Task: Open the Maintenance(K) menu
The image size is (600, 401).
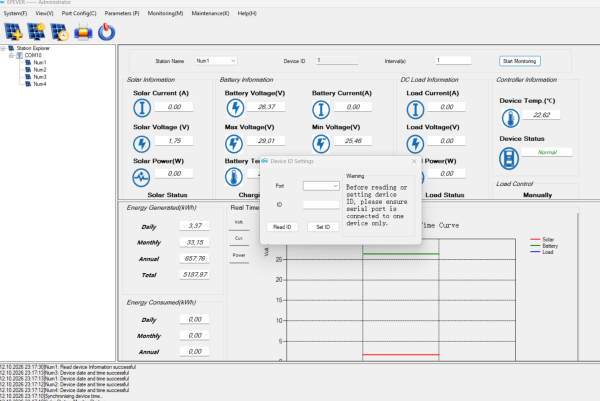Action: click(210, 13)
